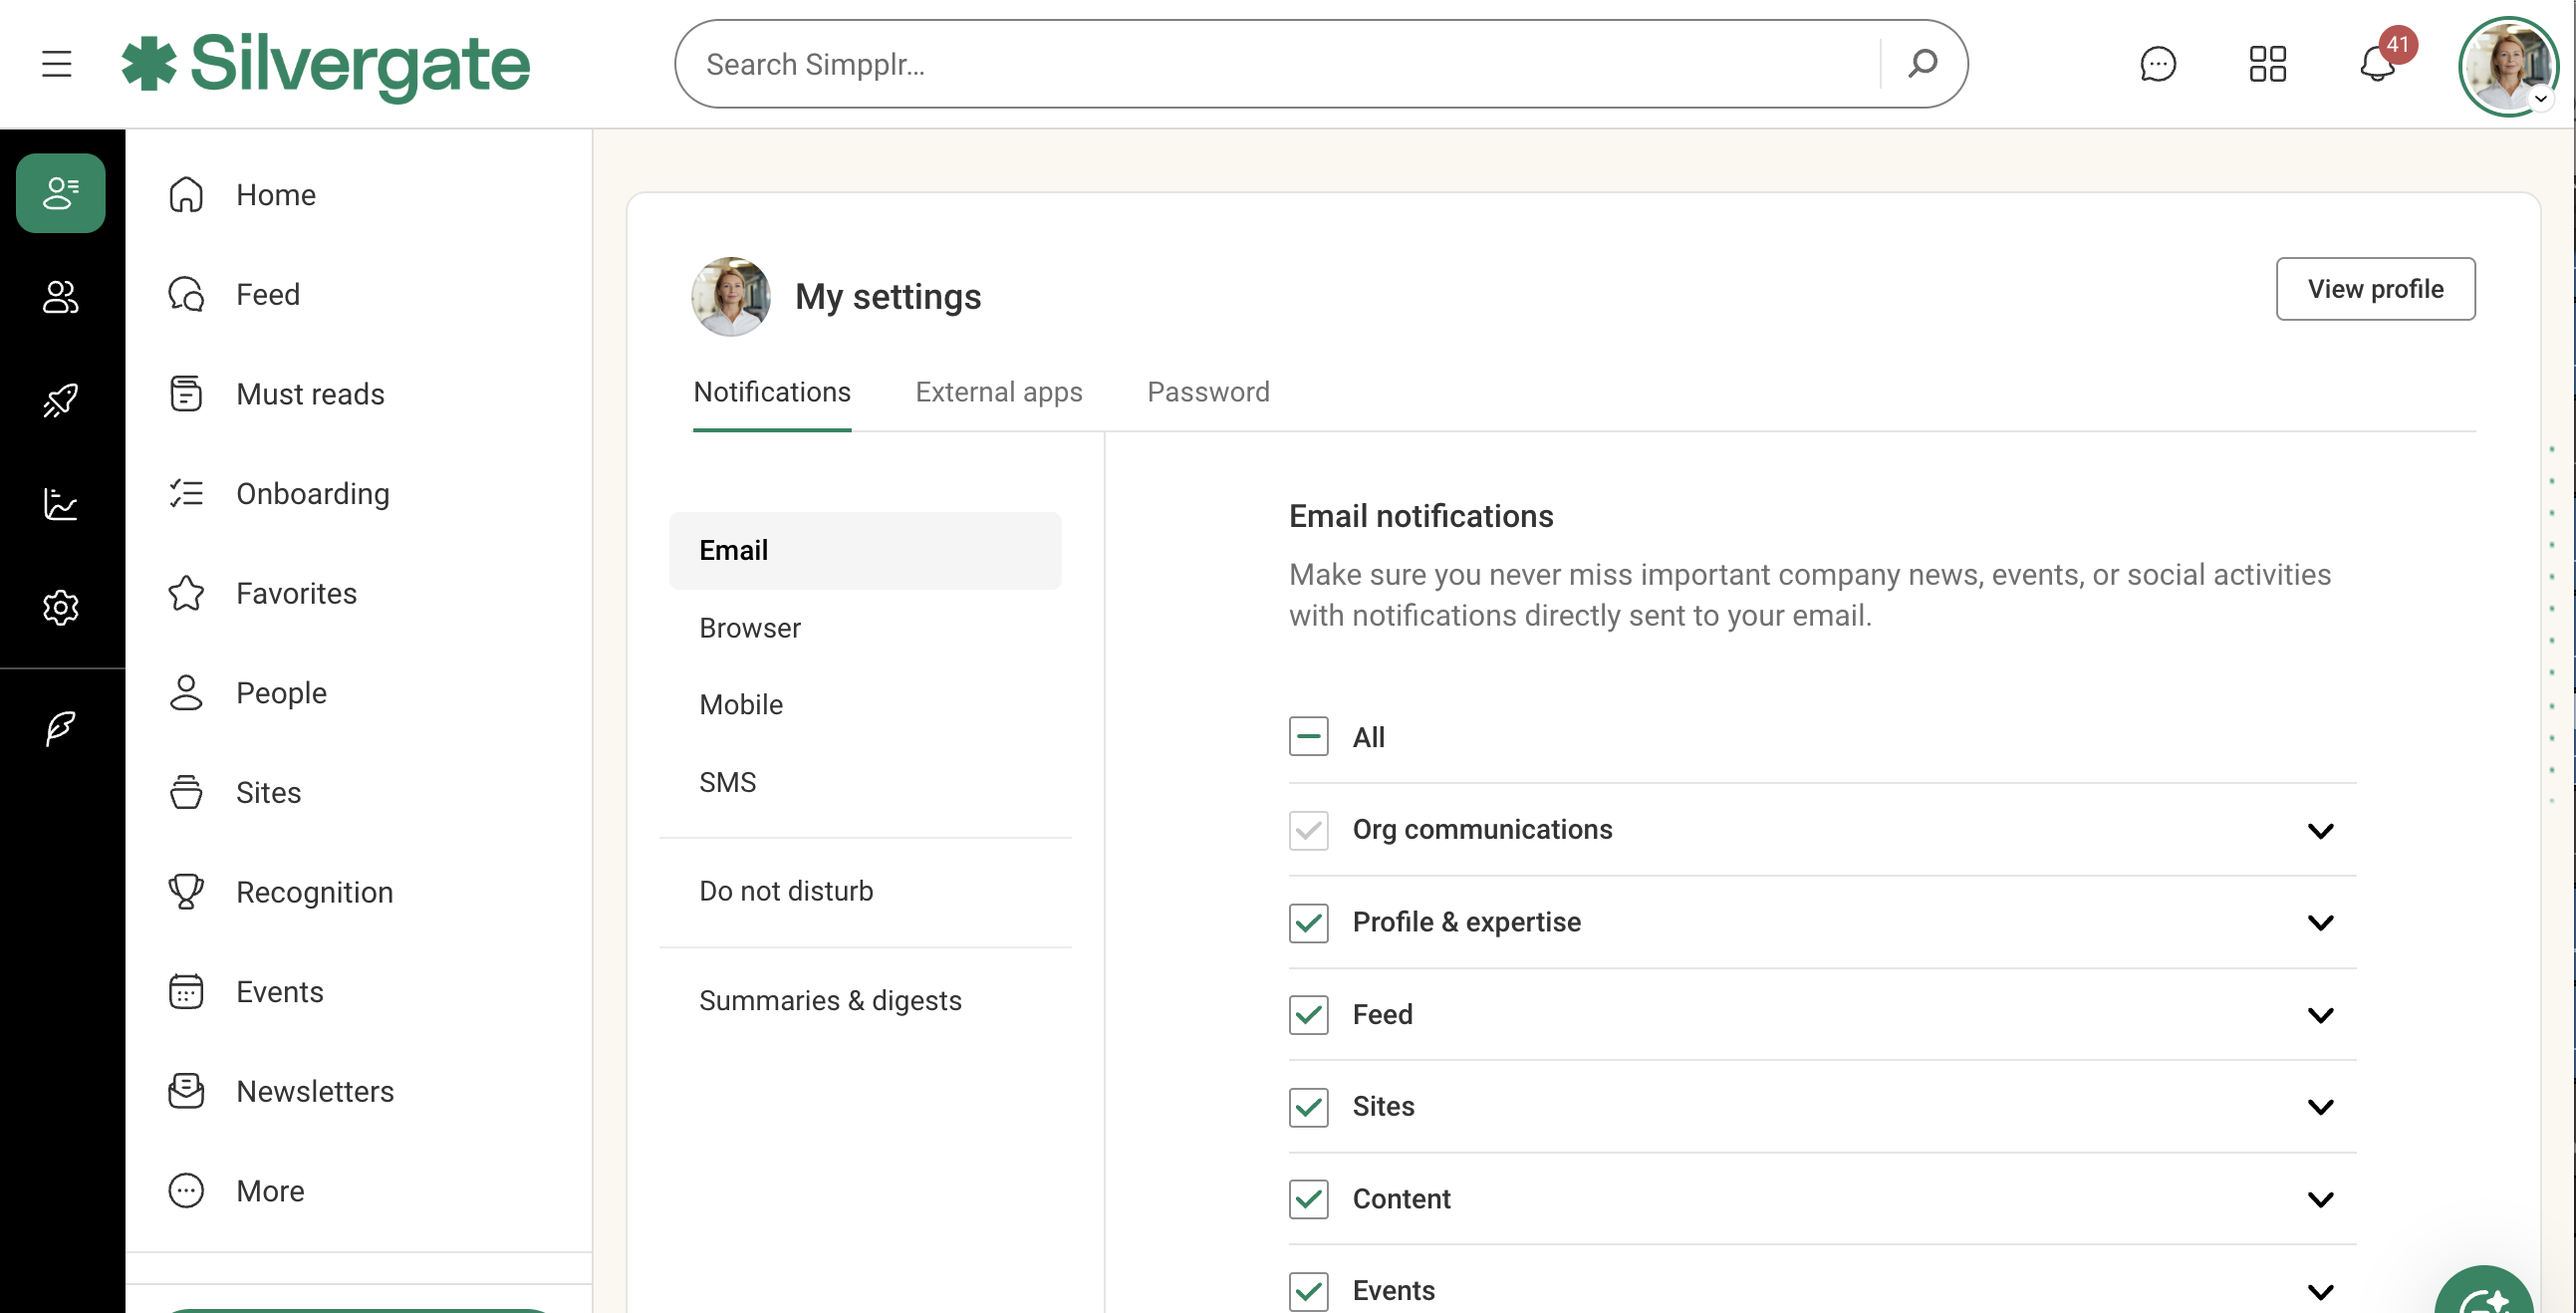This screenshot has width=2576, height=1313.
Task: Switch to the External apps tab
Action: click(998, 392)
